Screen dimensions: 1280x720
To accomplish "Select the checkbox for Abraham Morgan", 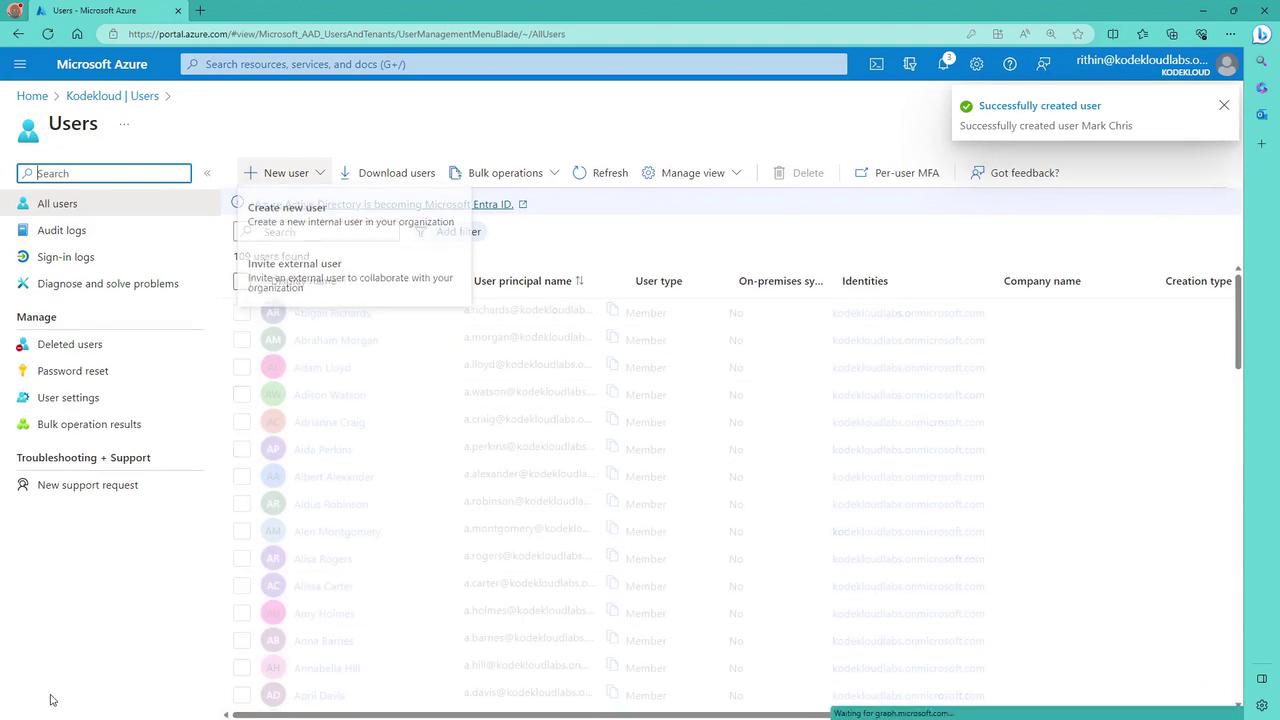I will (242, 340).
